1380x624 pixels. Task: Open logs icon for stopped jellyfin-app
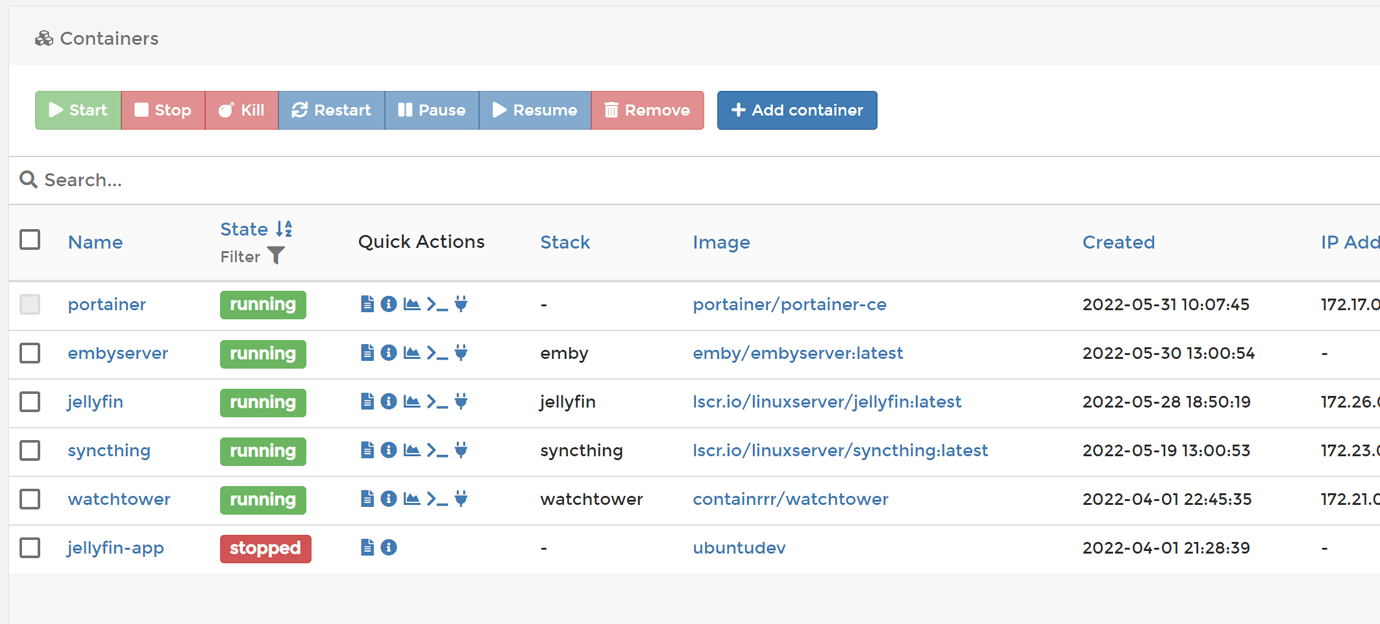(367, 548)
